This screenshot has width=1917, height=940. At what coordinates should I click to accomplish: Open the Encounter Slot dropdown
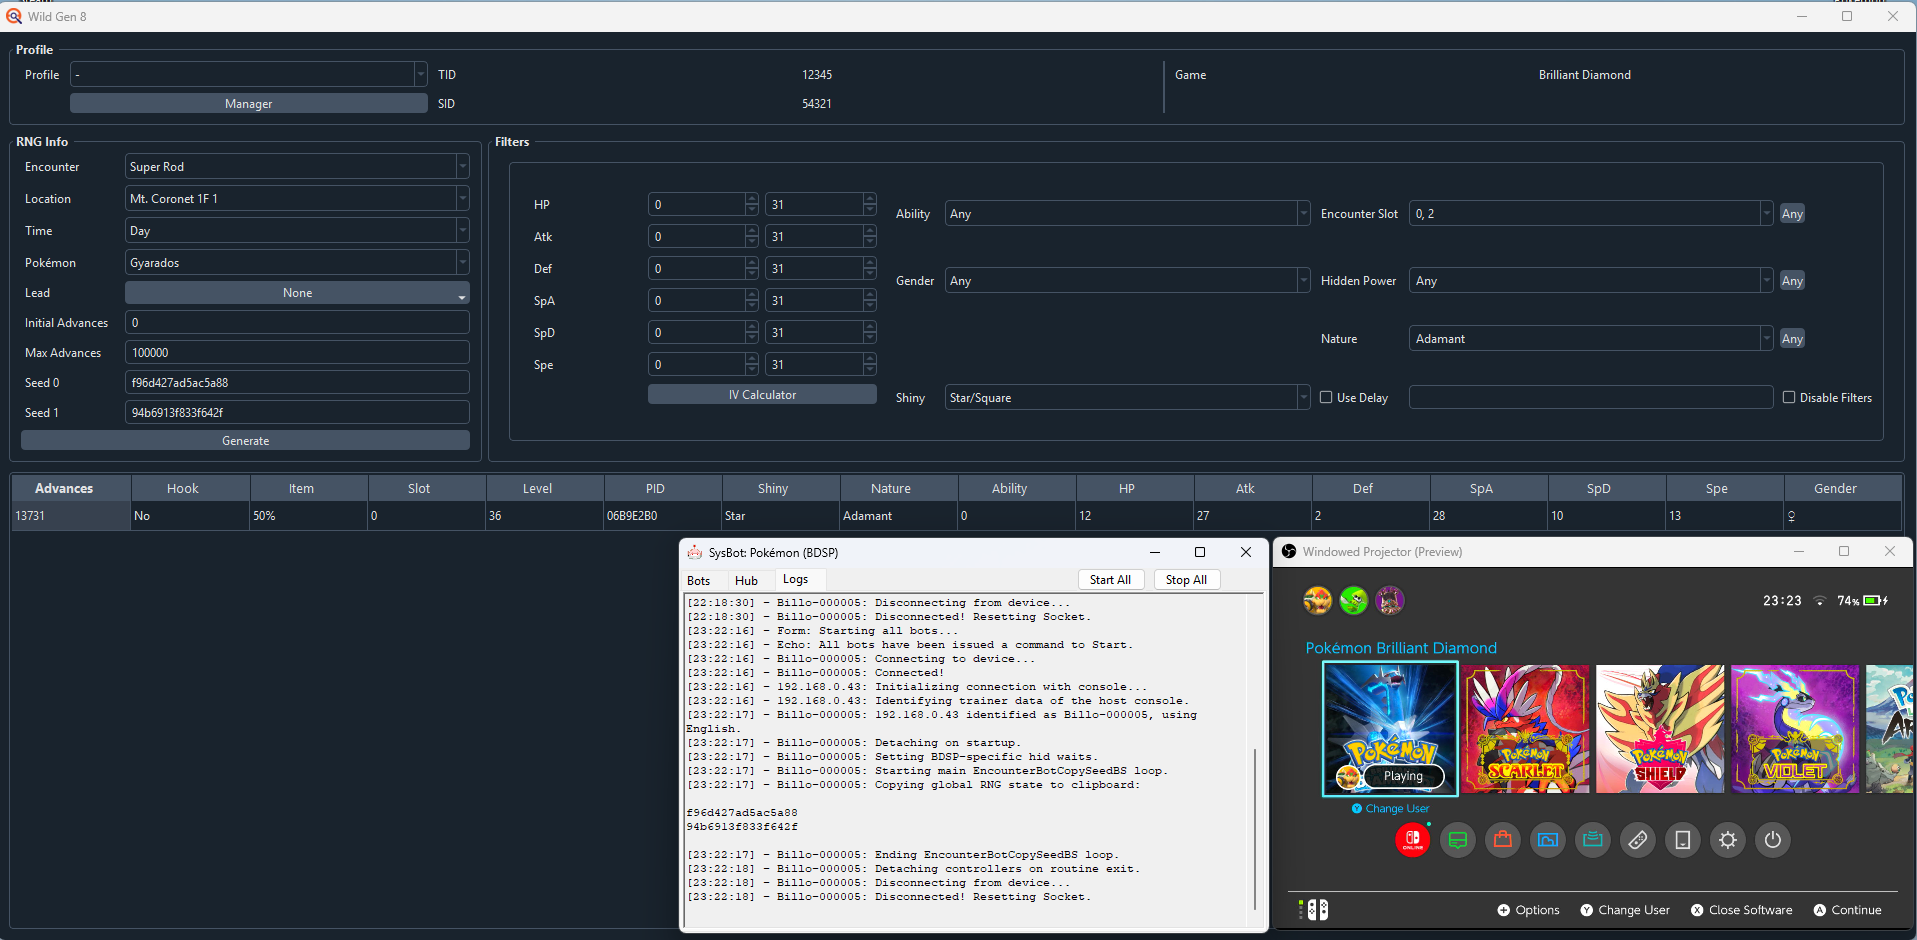pos(1591,213)
